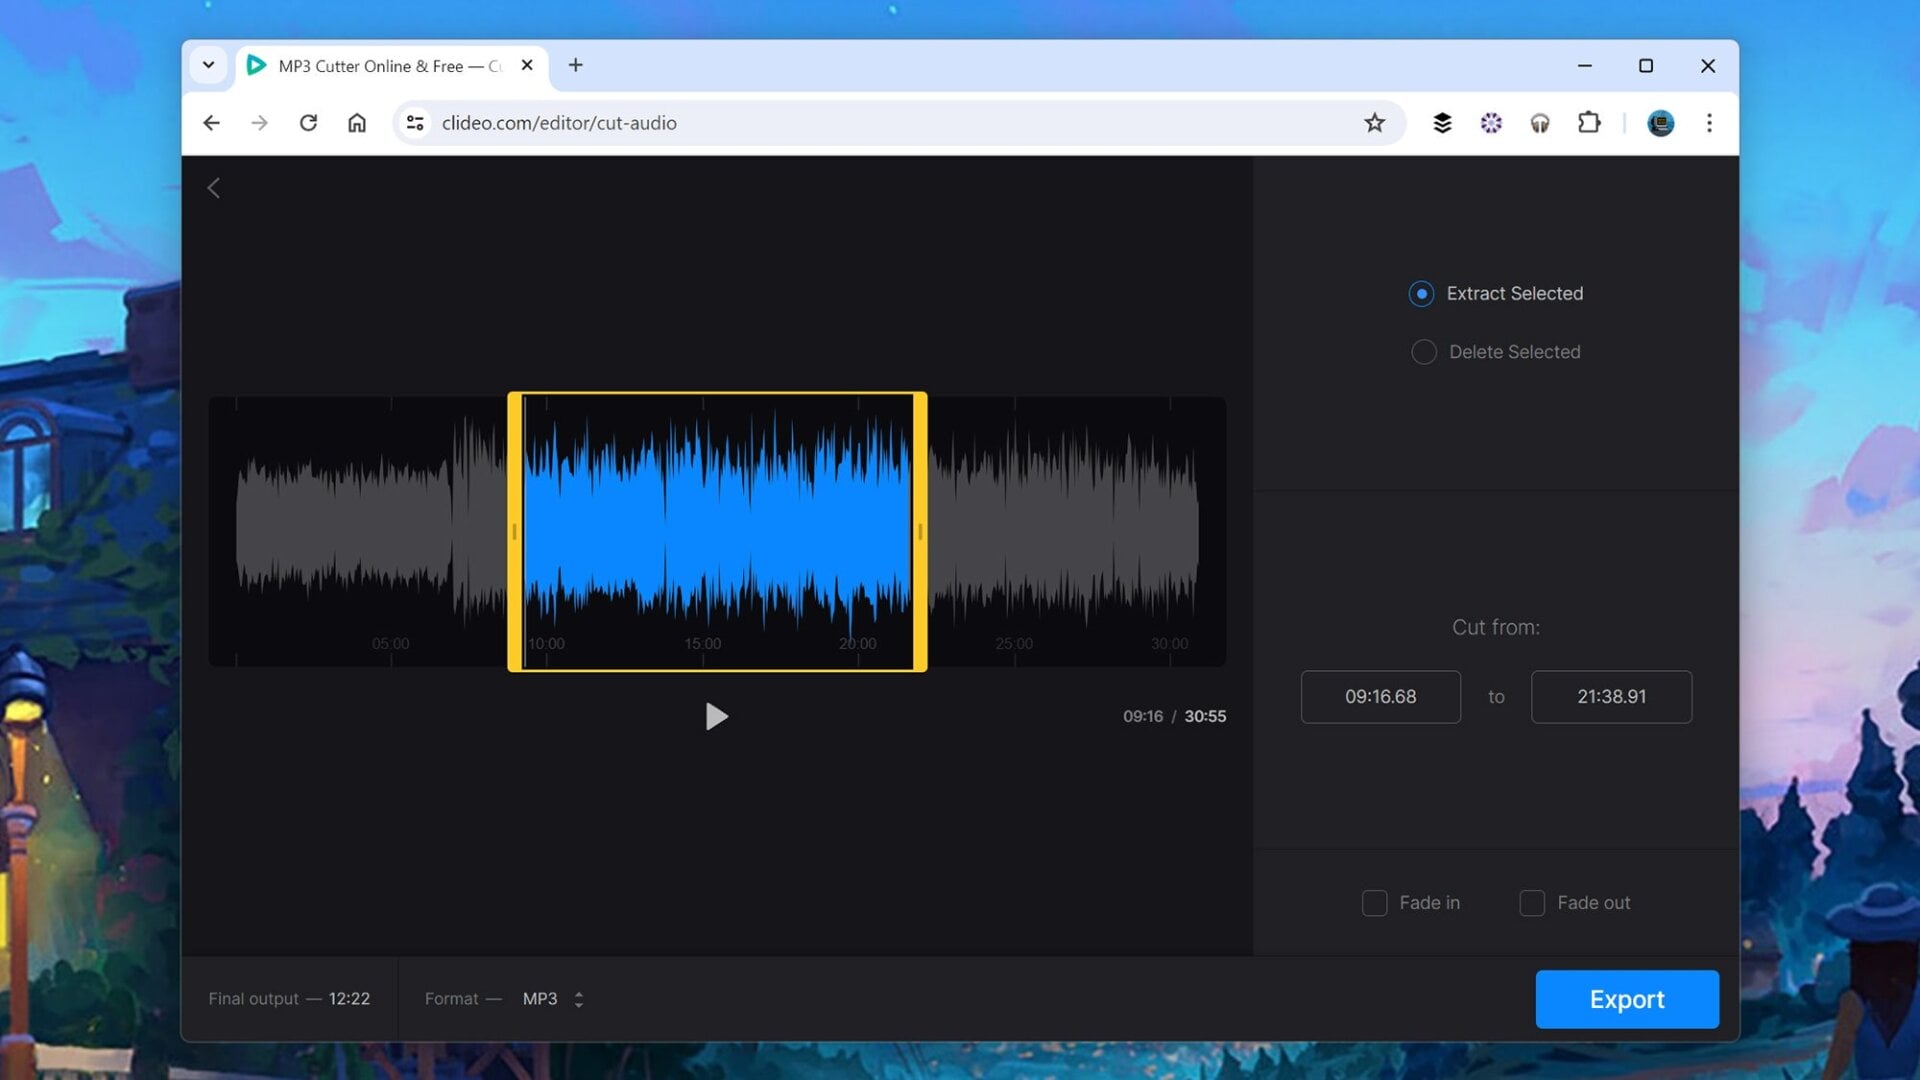Click the headphones extension icon
This screenshot has width=1920, height=1080.
tap(1540, 123)
